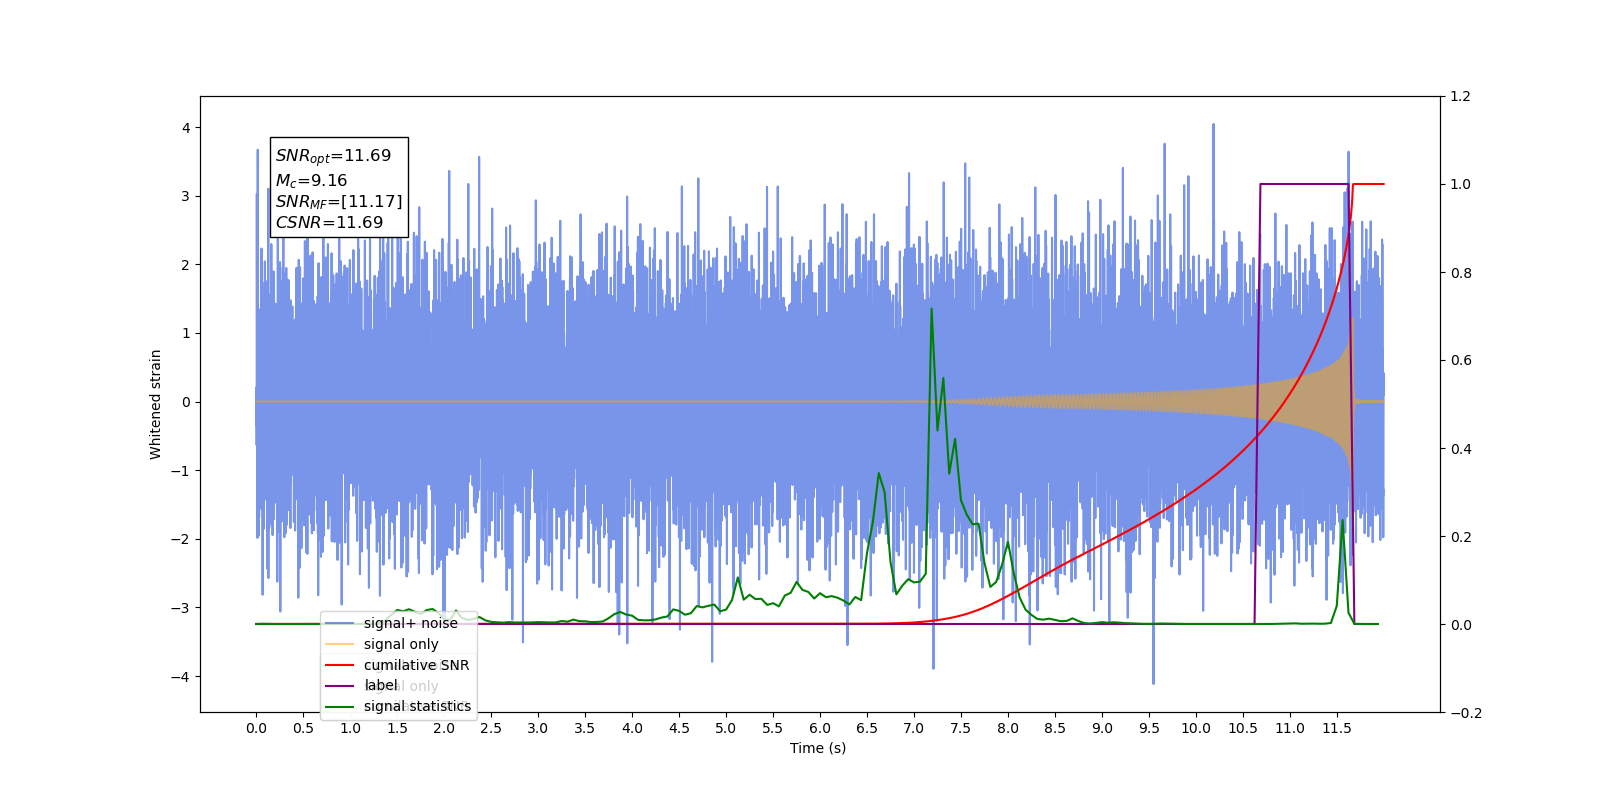
Task: Click the 11.5 tick on time axis
Action: tap(1337, 728)
